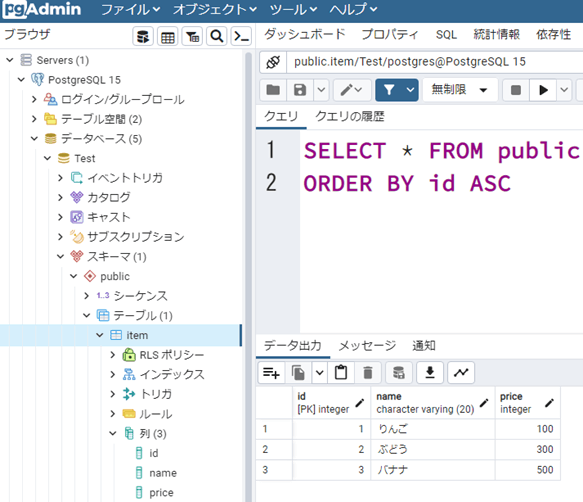Click the Stop query square button
Screen dimensions: 583x502
[516, 90]
